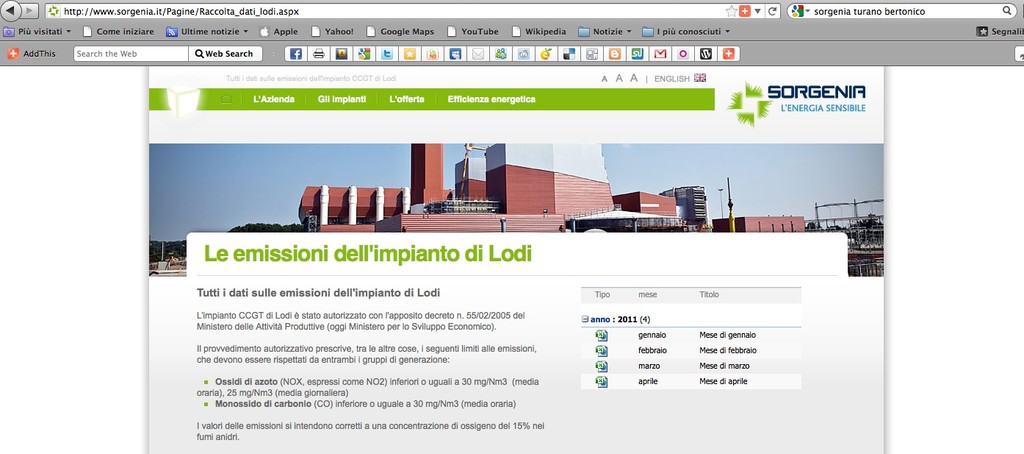Select the Efficienza energetica menu item
This screenshot has height=454, width=1024.
[491, 99]
